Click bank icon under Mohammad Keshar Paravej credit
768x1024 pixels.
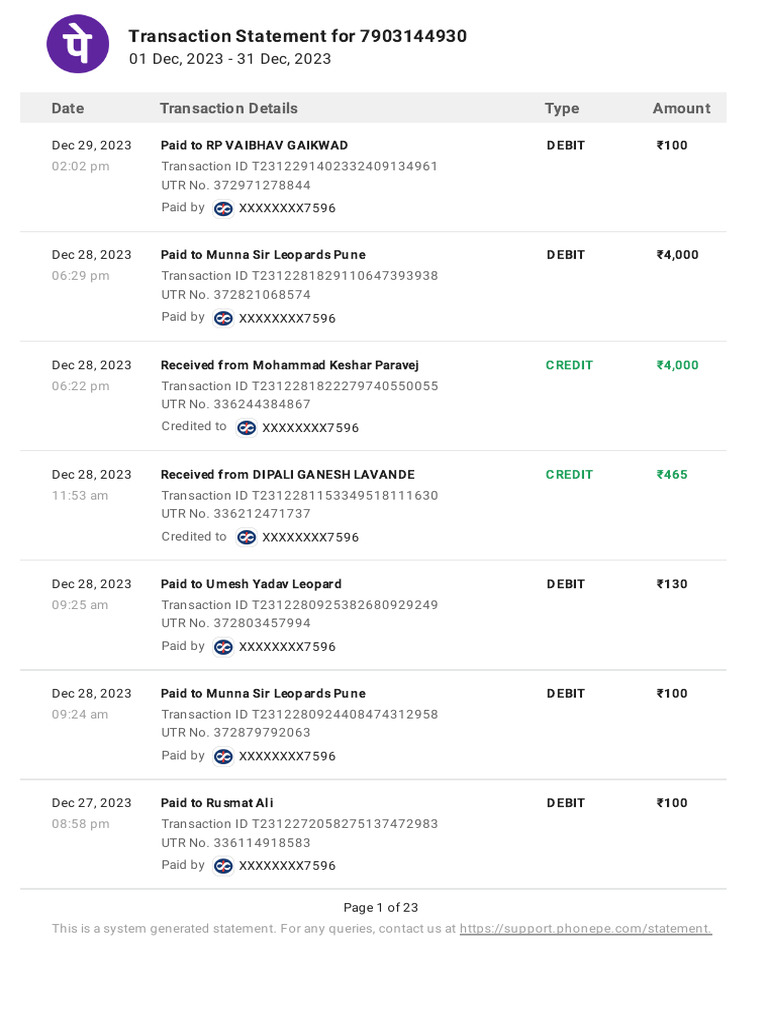(x=246, y=428)
